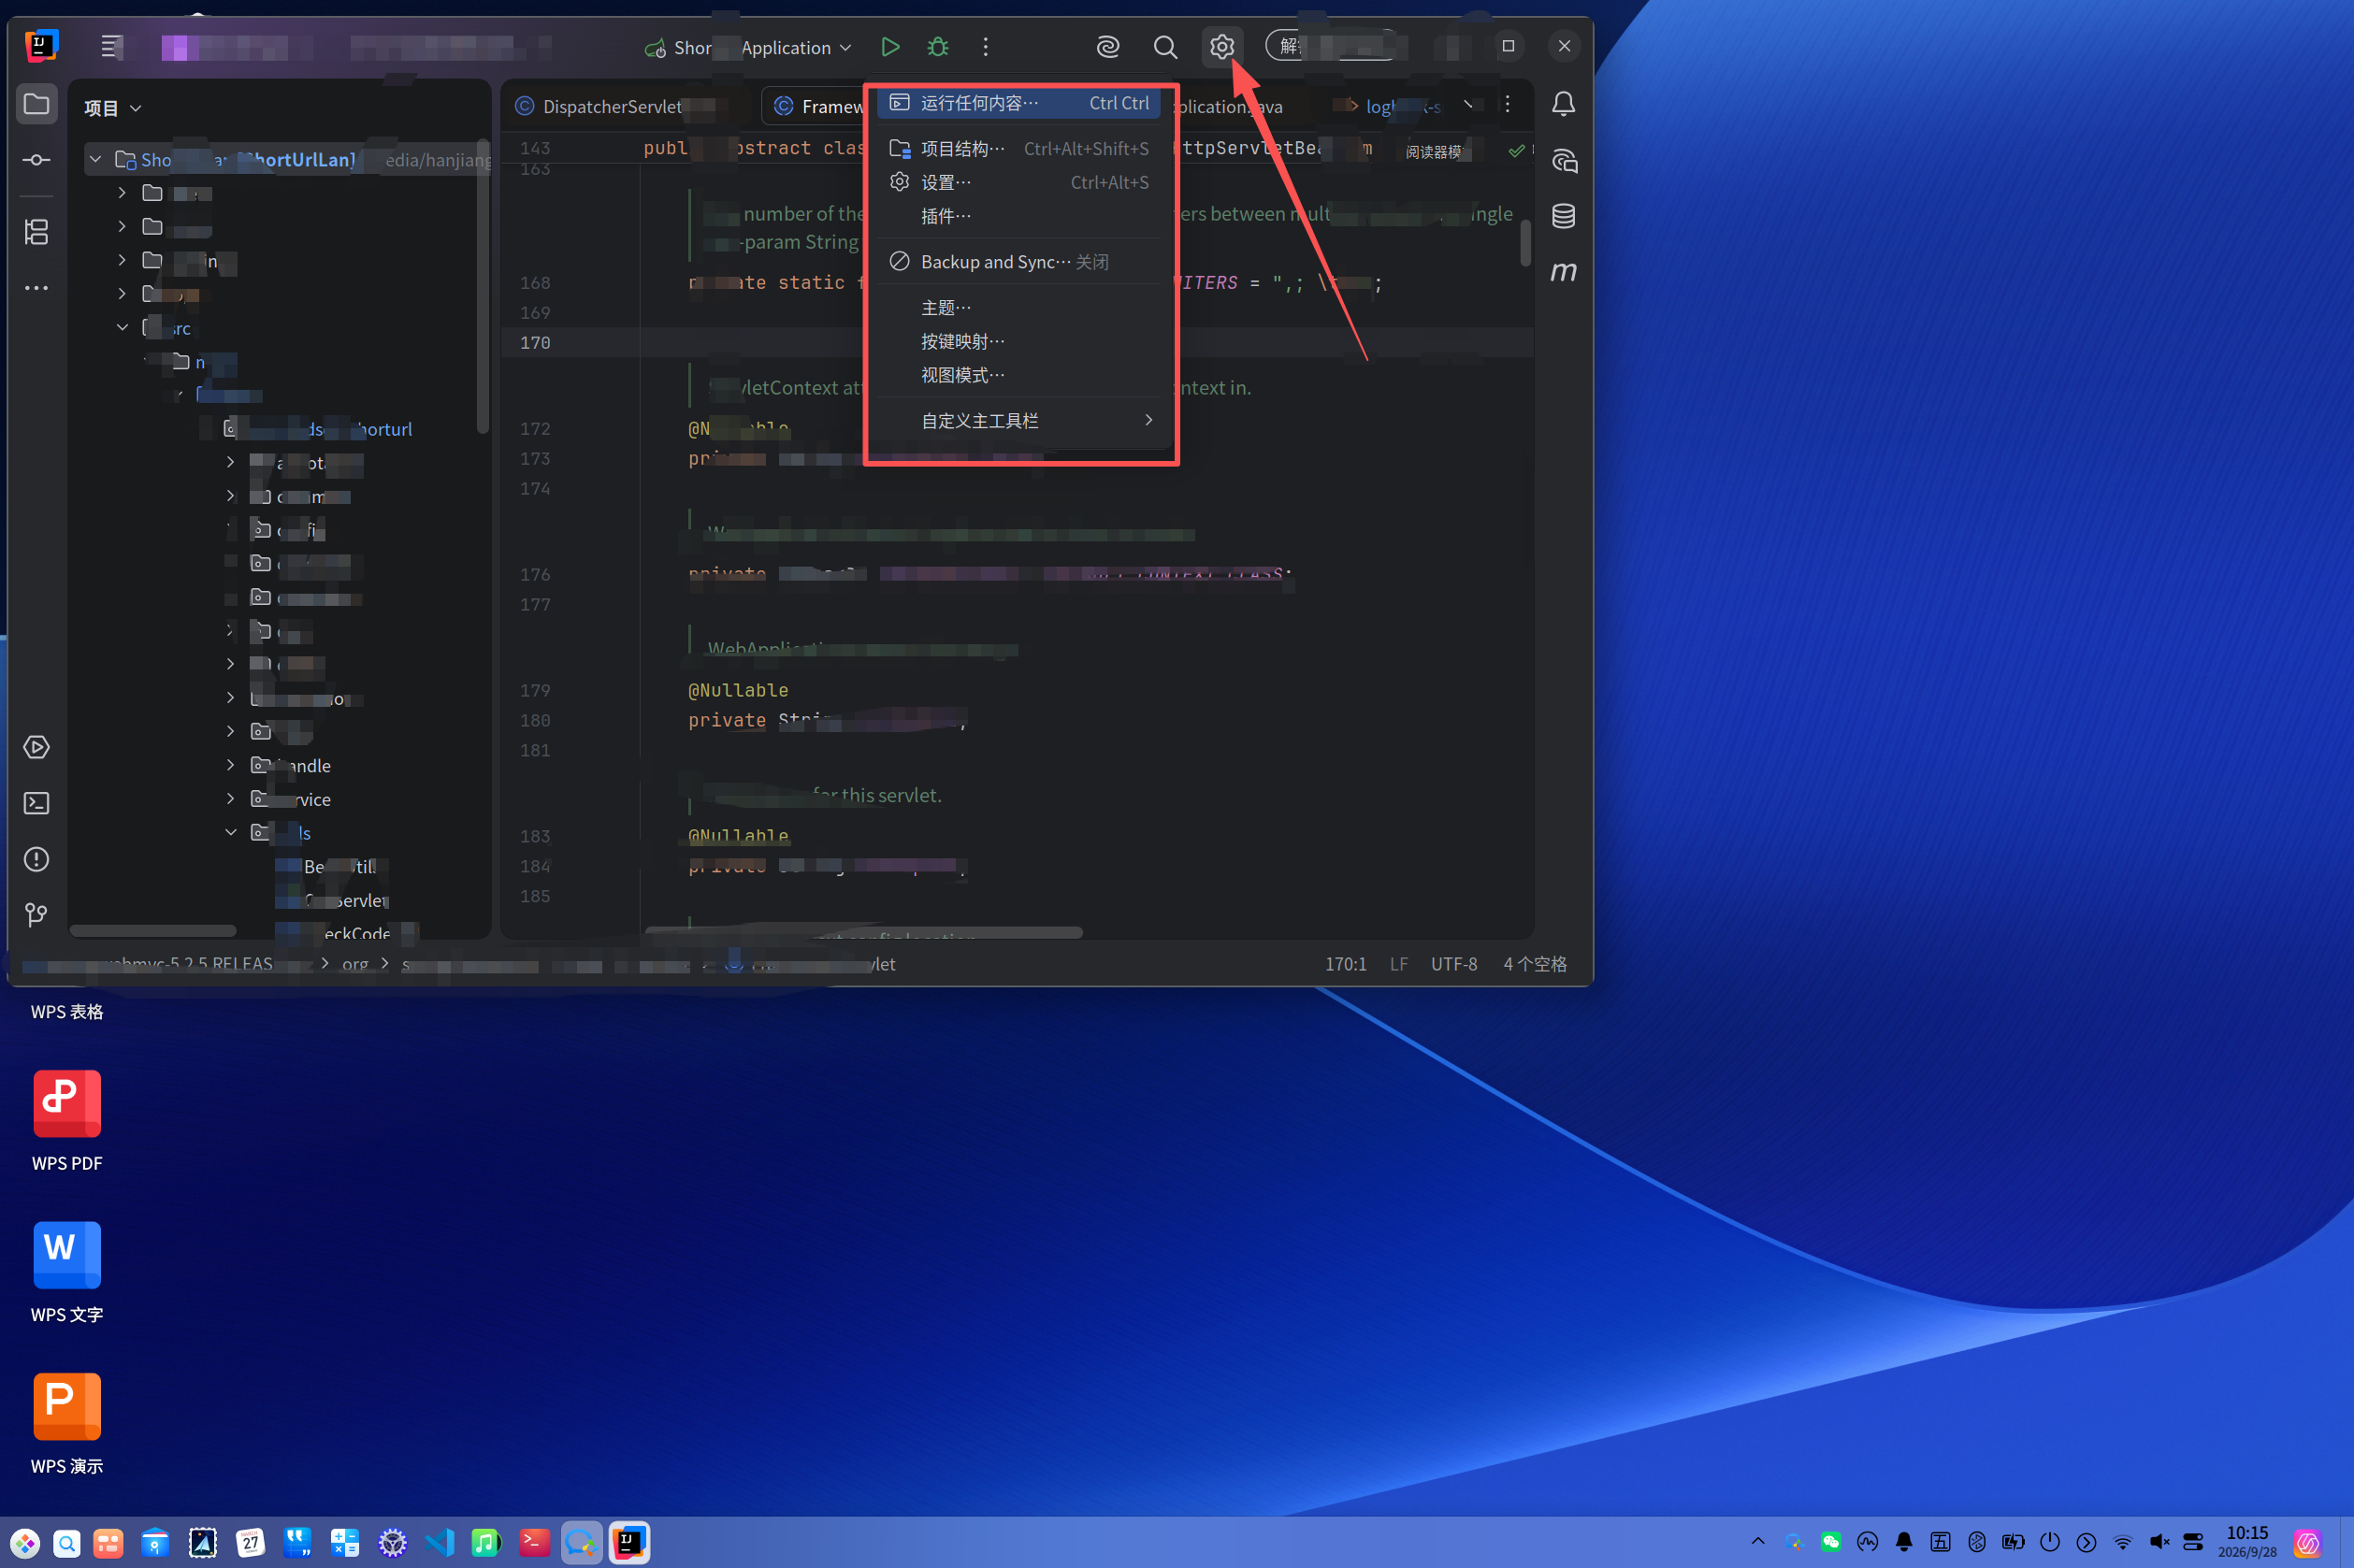Viewport: 2354px width, 1568px height.
Task: Open the Database tool window
Action: click(x=1563, y=216)
